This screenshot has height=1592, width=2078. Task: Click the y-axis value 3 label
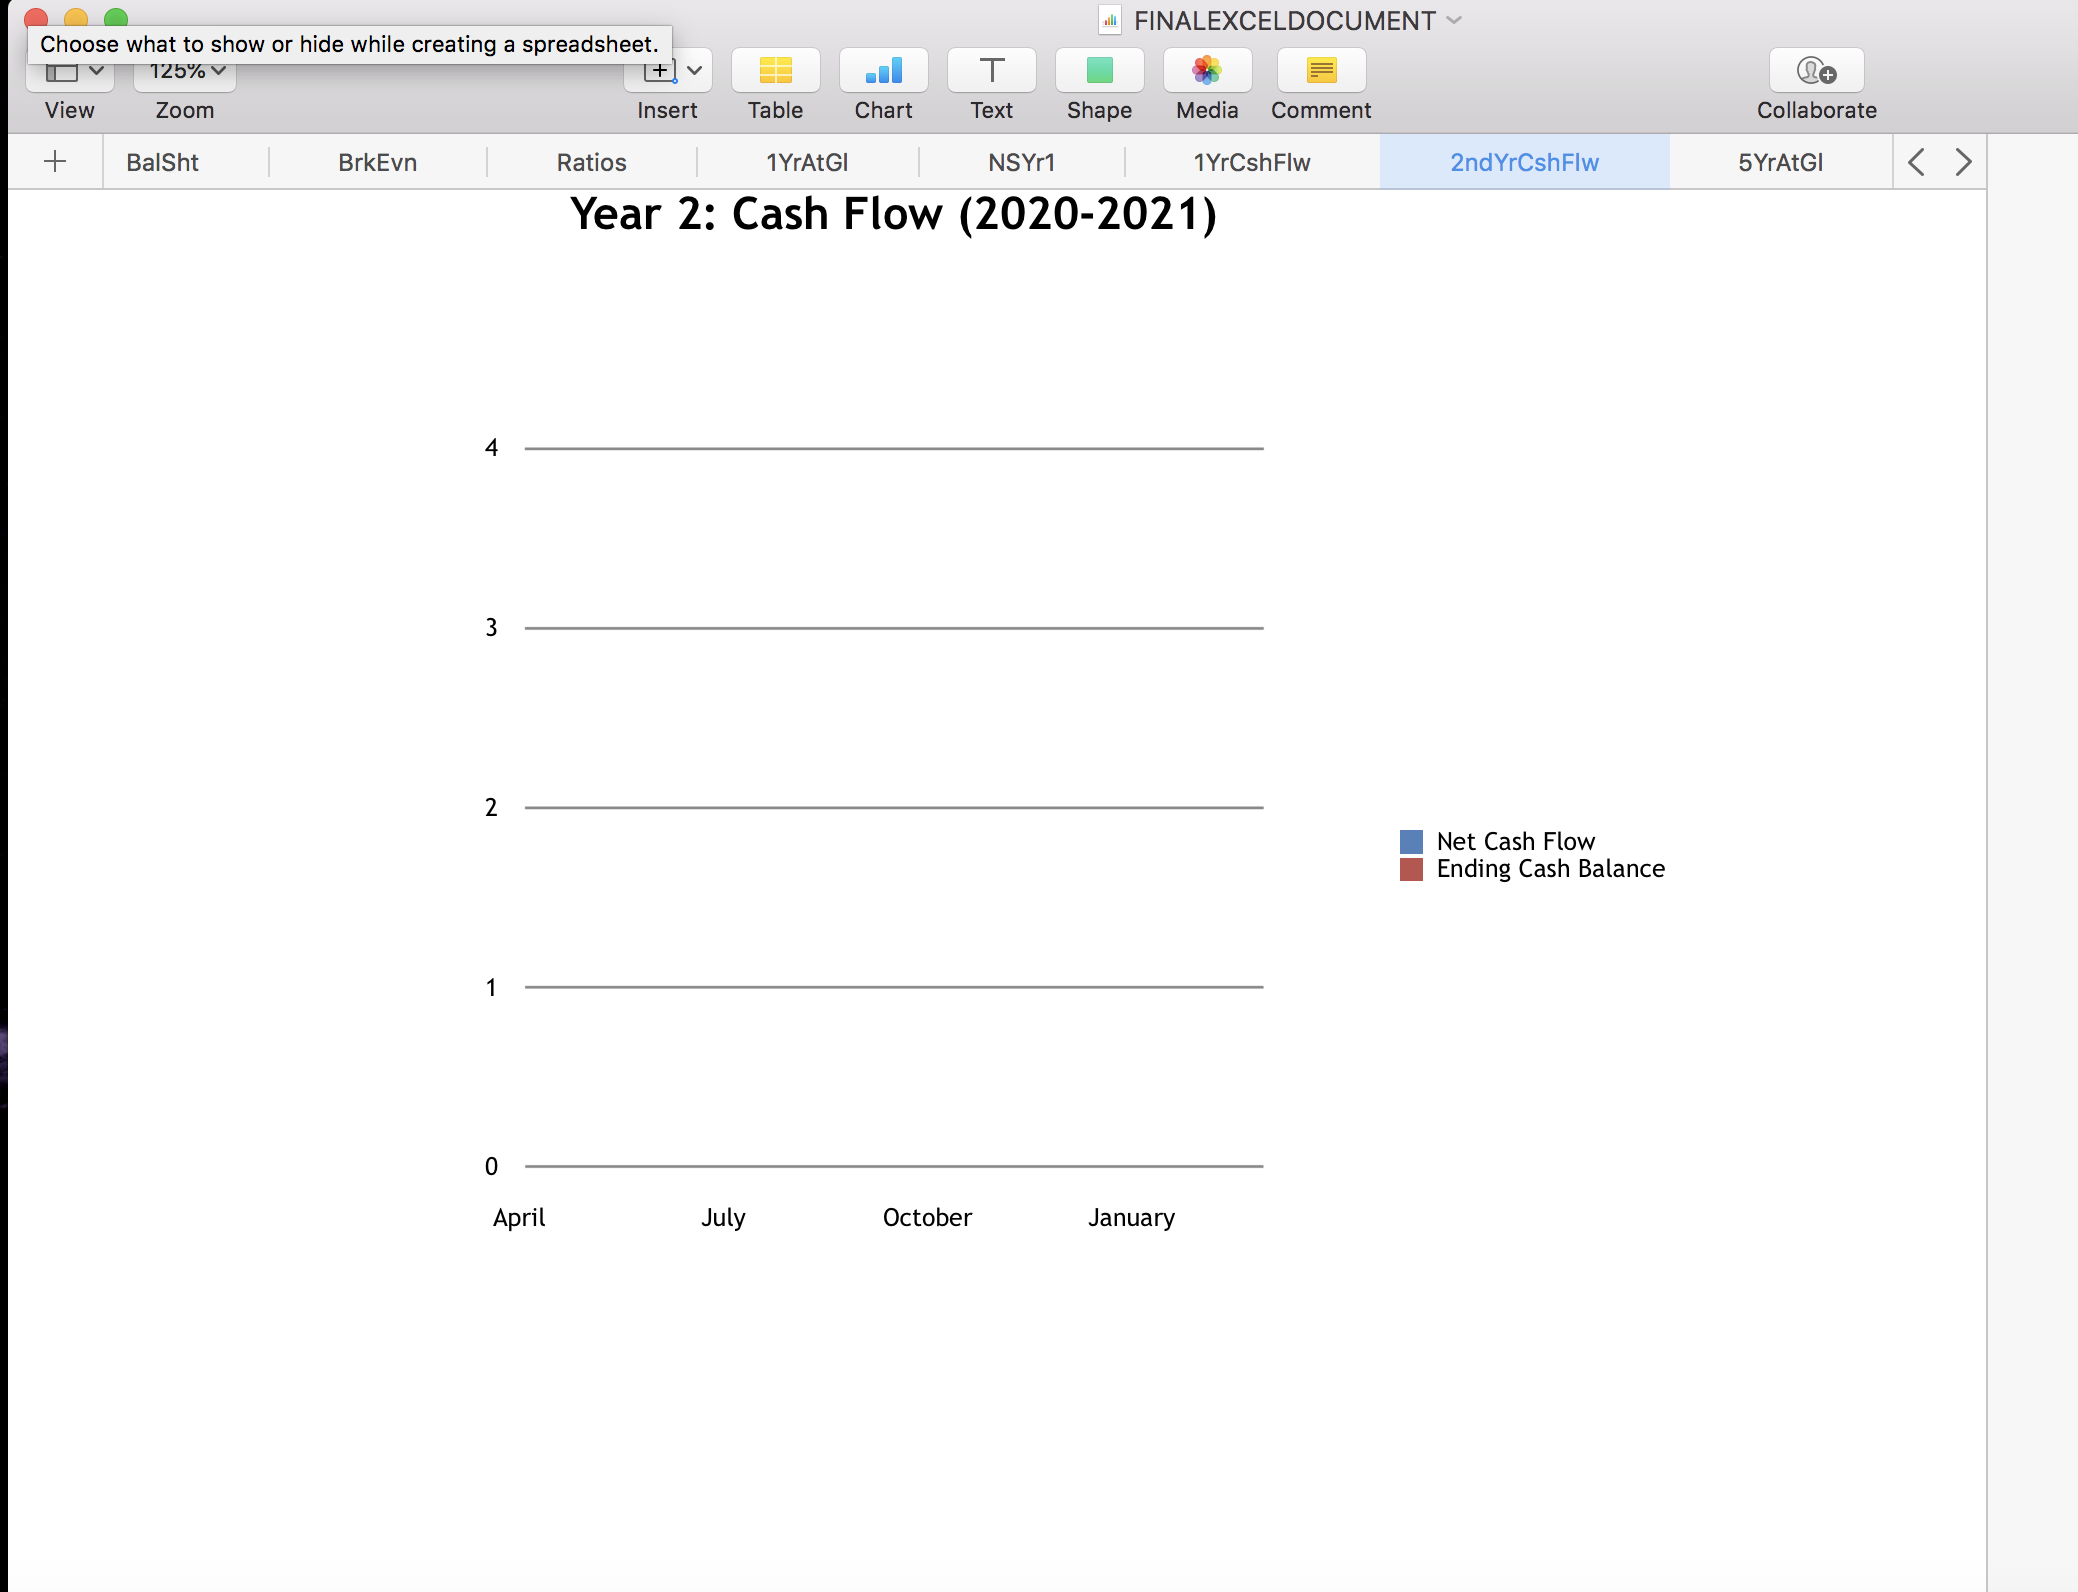pos(491,628)
